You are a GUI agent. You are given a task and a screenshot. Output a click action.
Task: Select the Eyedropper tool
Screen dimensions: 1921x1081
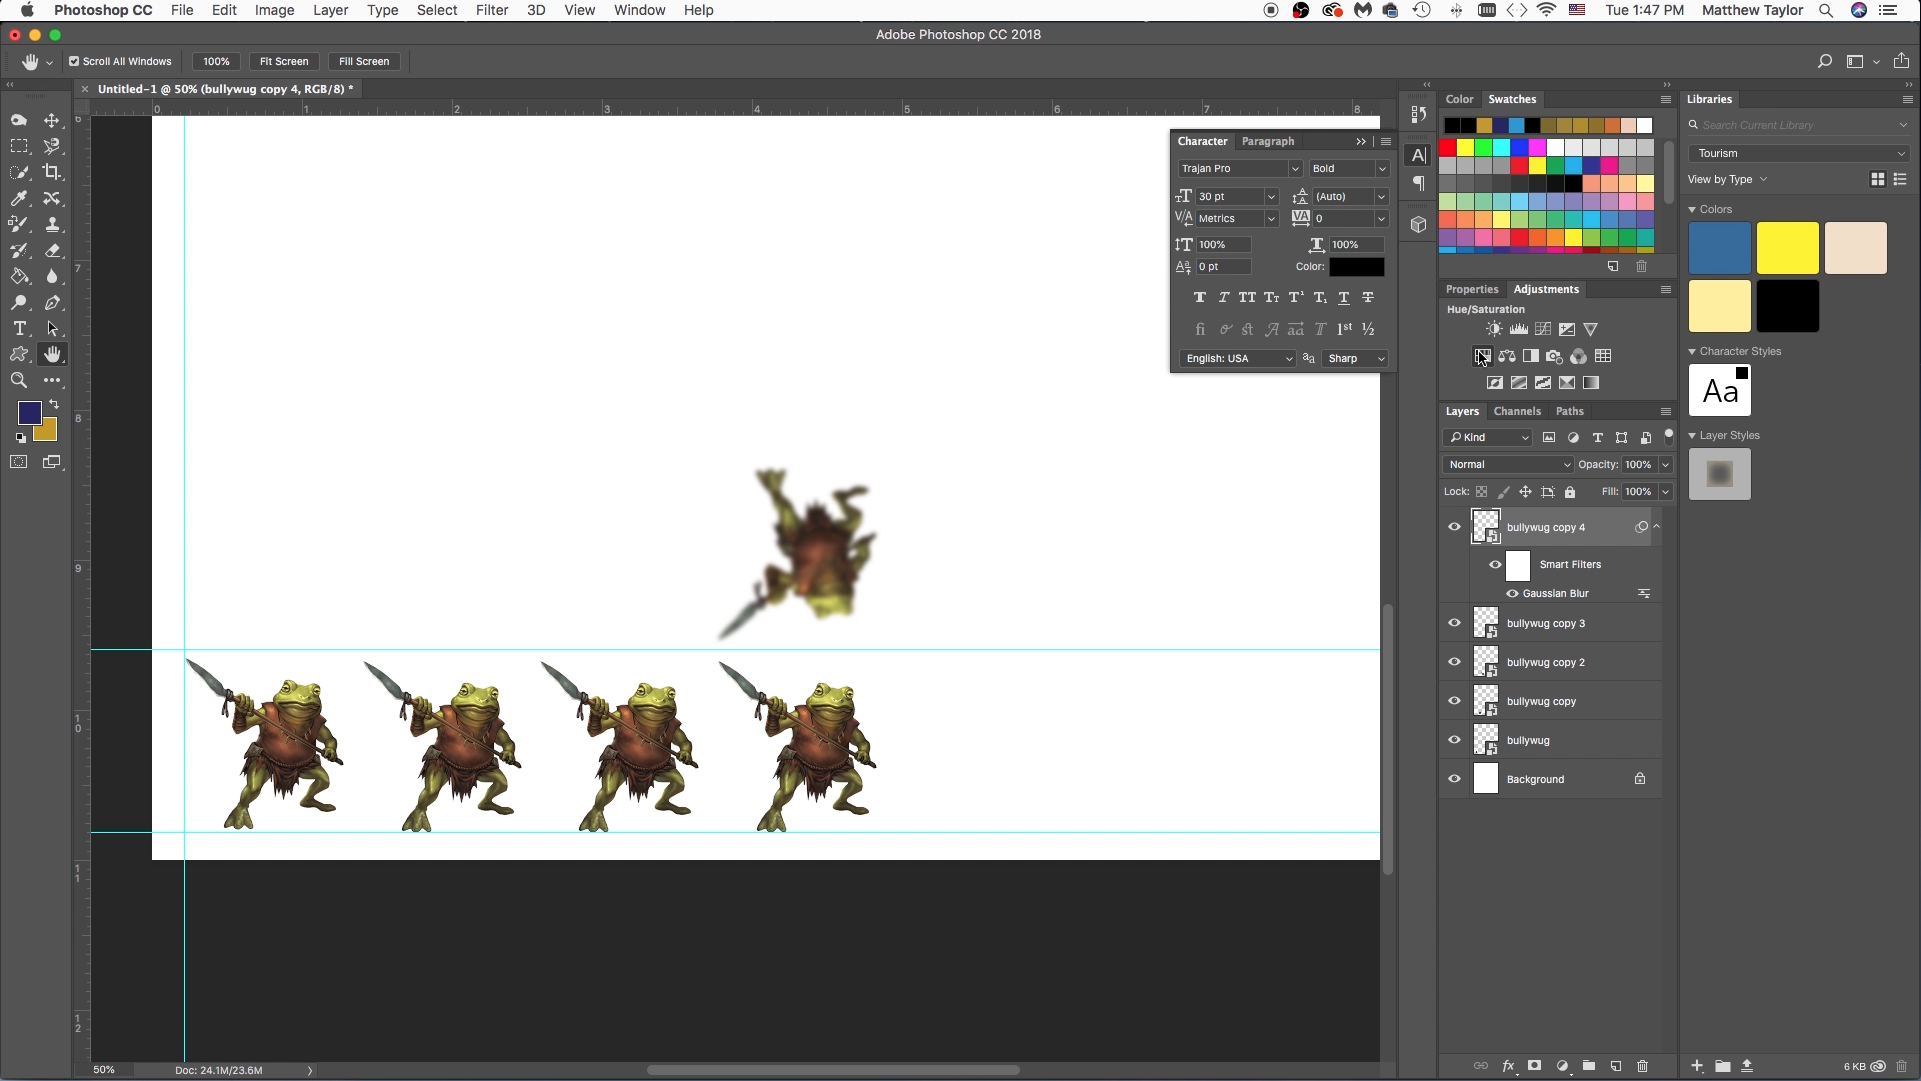[19, 198]
